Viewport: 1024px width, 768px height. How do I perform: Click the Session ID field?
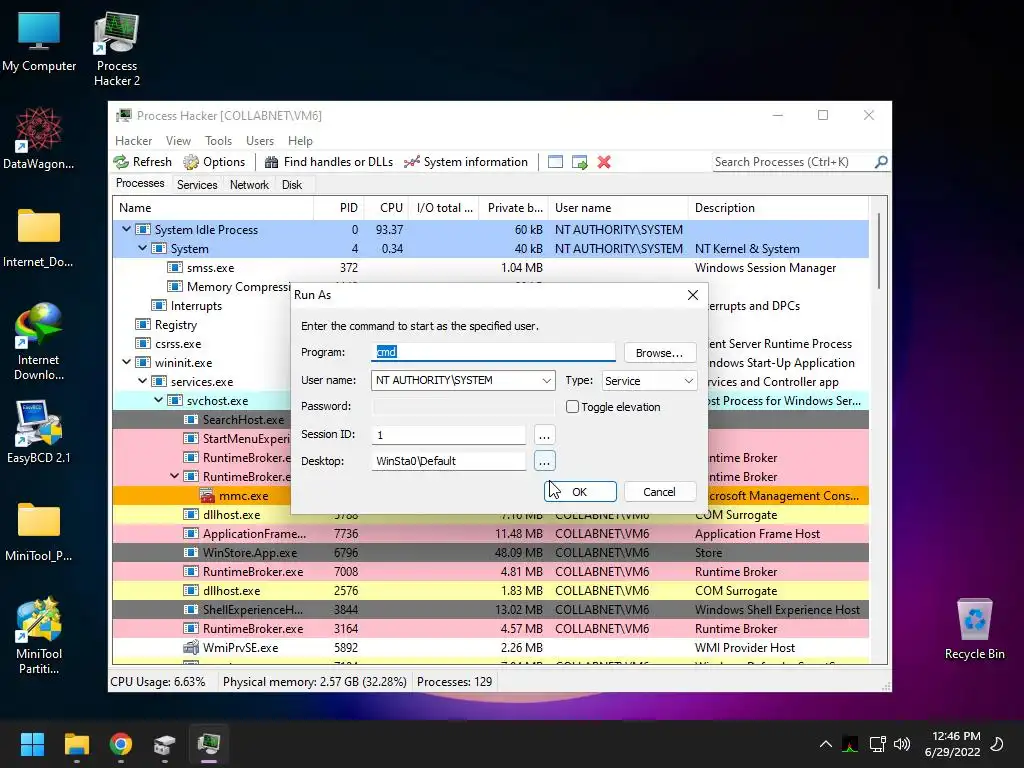click(449, 435)
